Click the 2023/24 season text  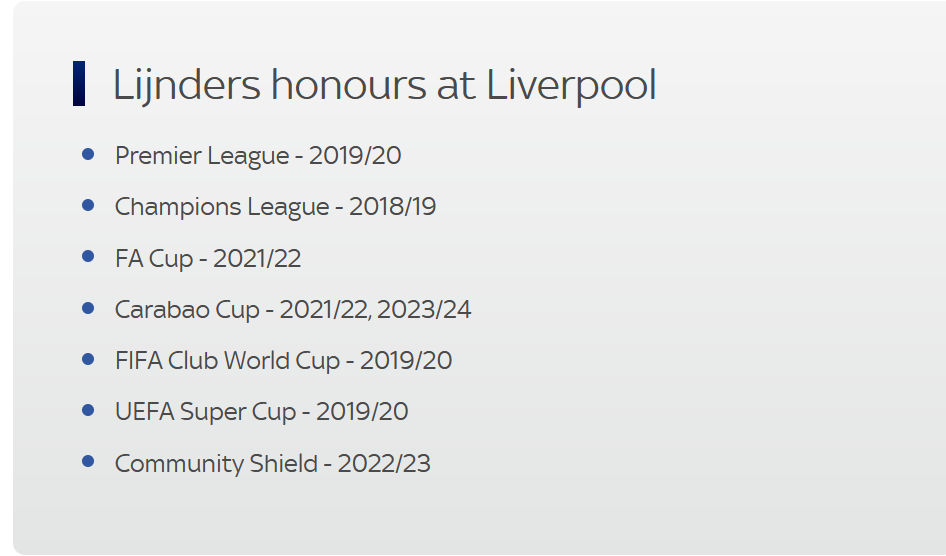point(424,310)
